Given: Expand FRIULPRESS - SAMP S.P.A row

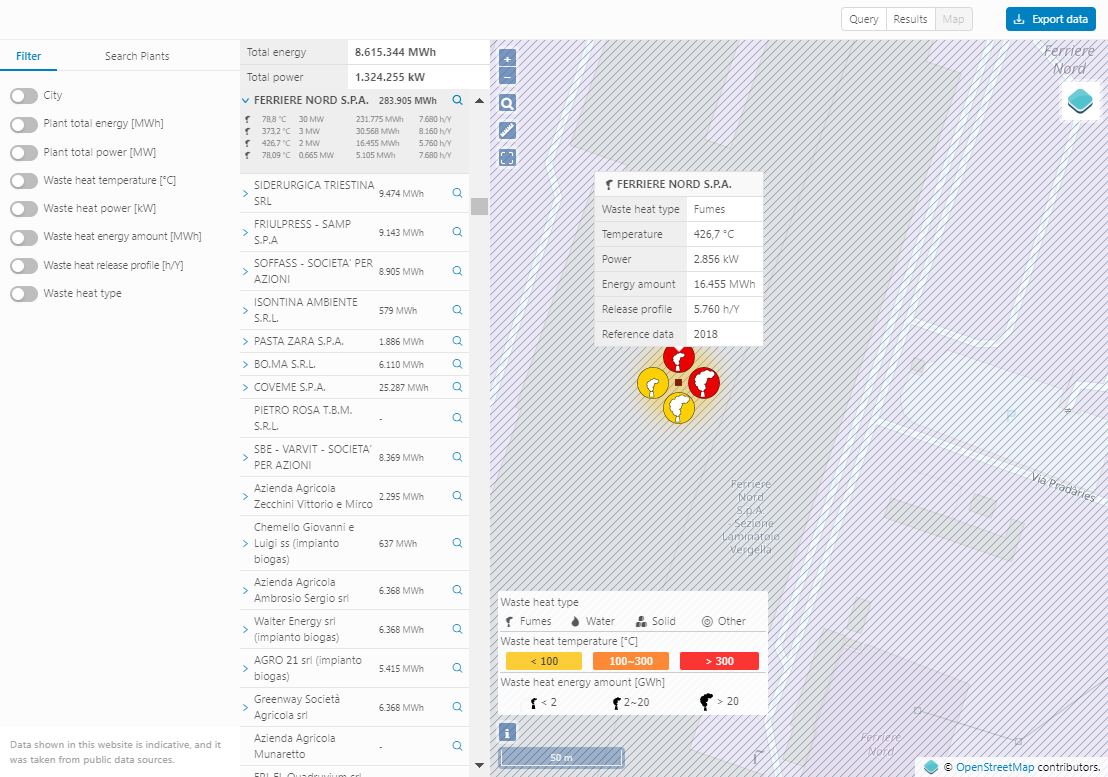Looking at the screenshot, I should point(246,232).
